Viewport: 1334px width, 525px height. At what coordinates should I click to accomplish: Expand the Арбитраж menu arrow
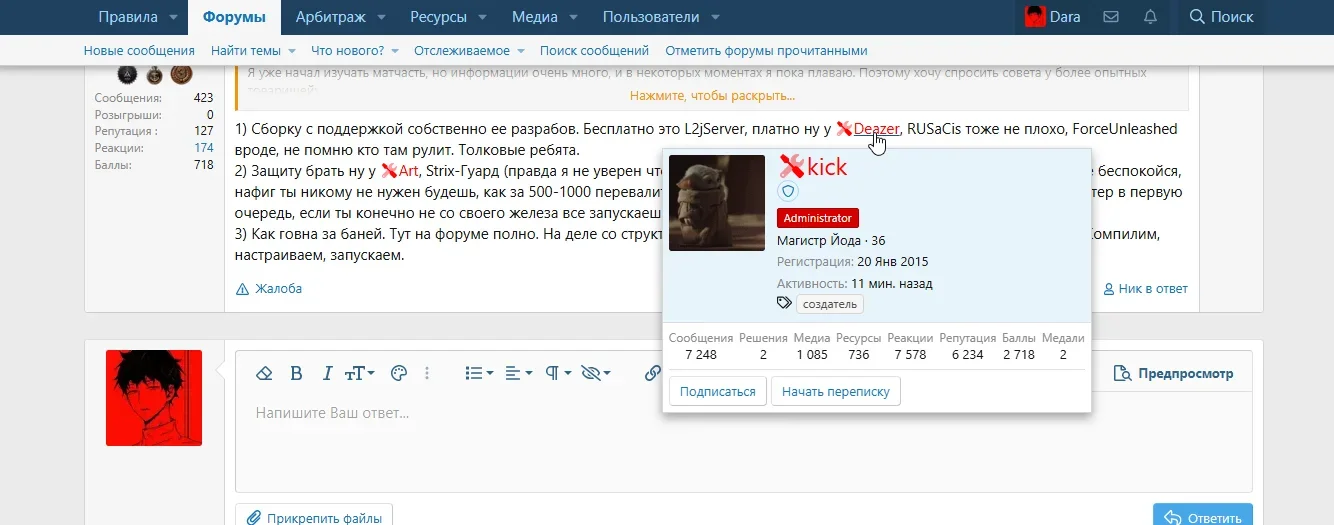pos(383,17)
